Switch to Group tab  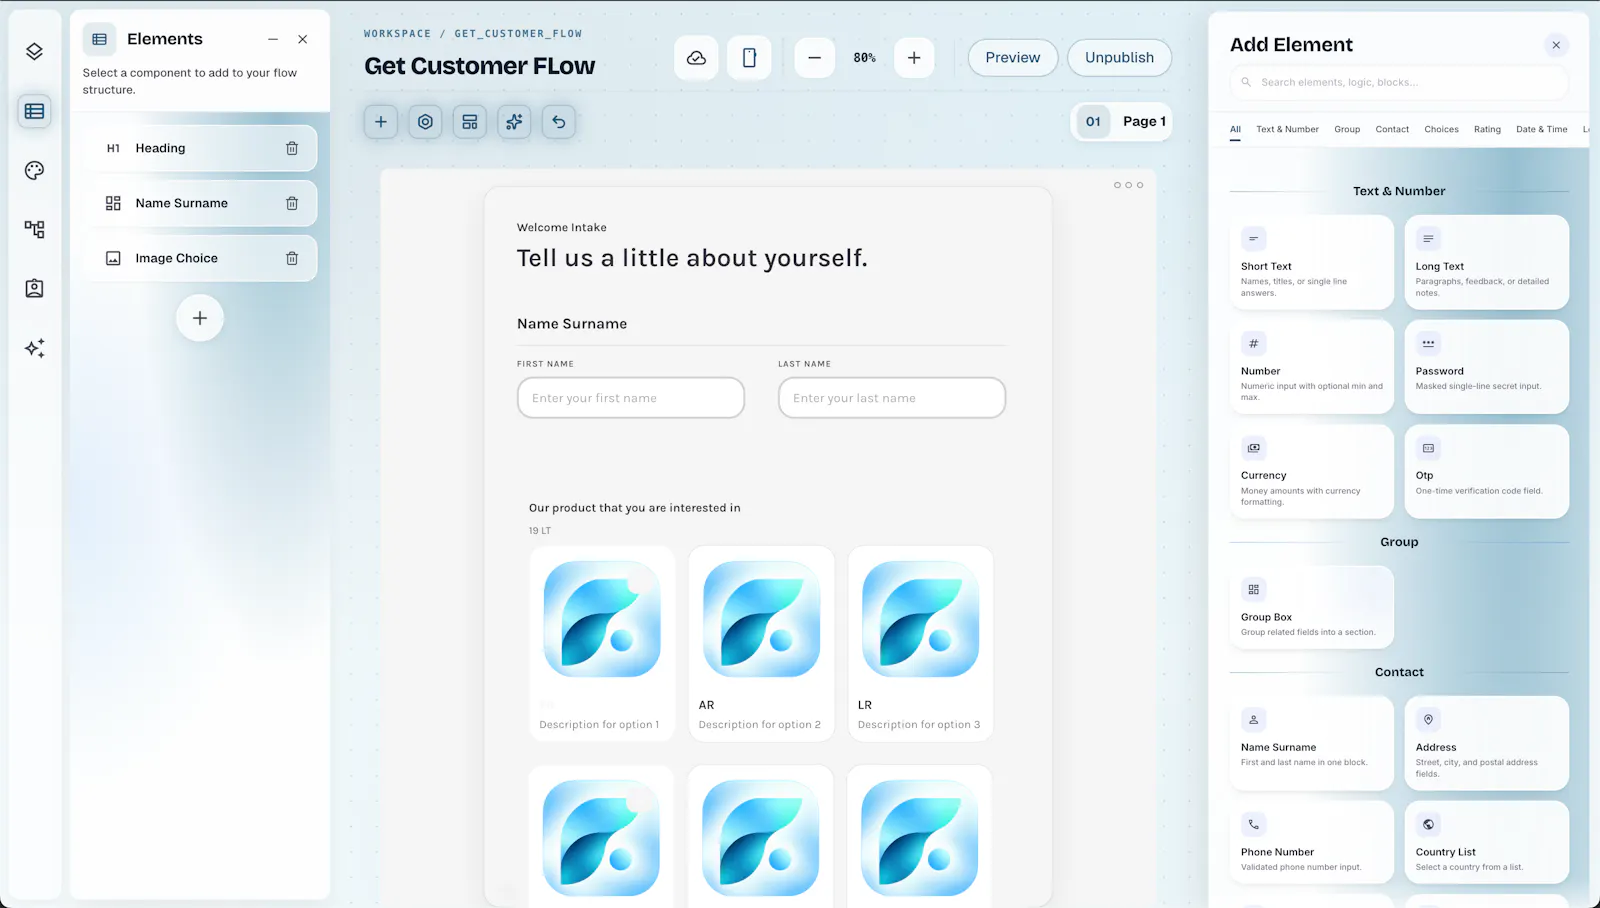[1347, 129]
